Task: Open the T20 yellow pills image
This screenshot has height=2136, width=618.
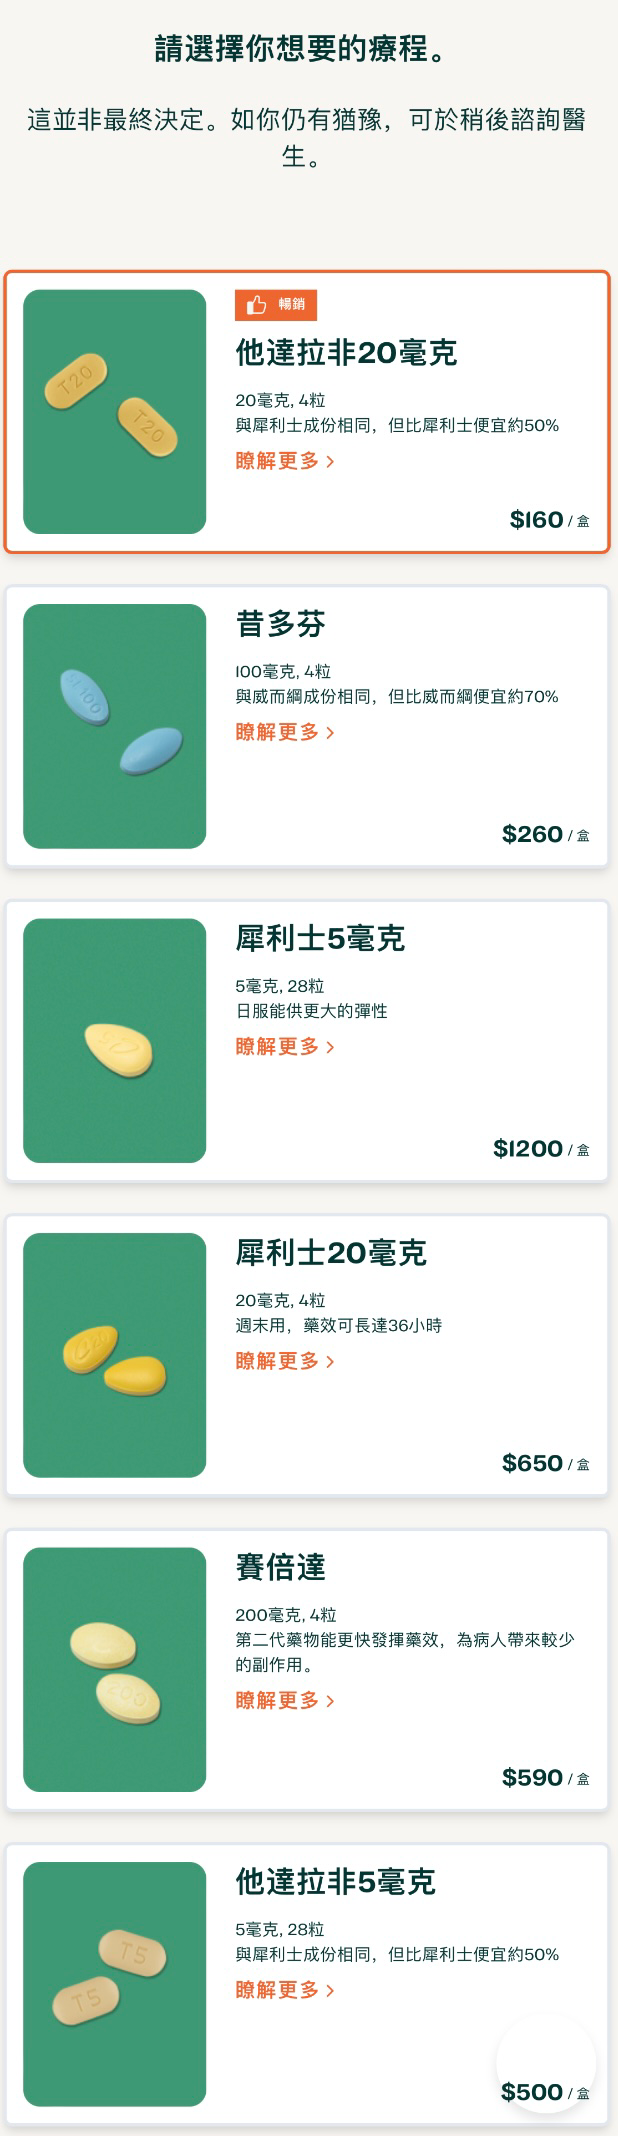Action: click(x=115, y=412)
